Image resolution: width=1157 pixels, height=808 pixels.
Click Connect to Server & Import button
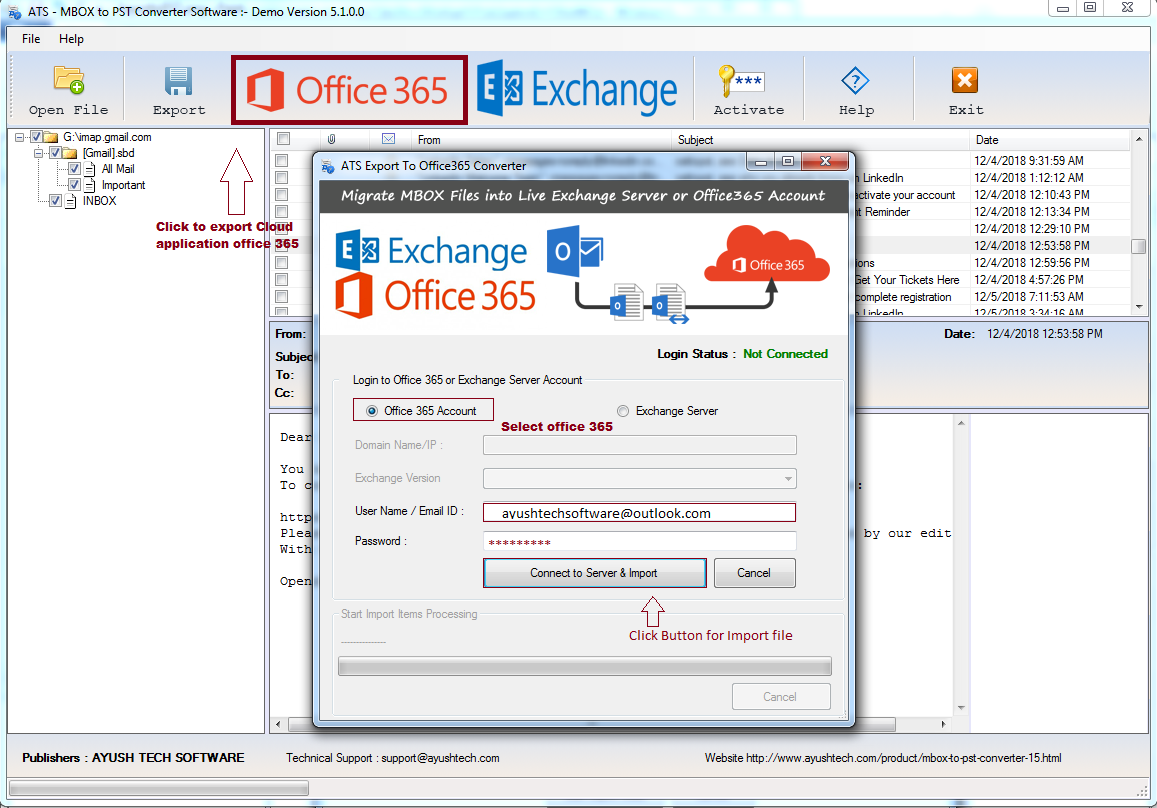click(x=595, y=573)
